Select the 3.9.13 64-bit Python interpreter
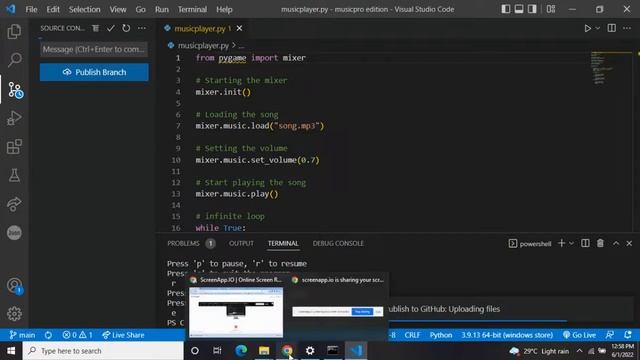Image resolution: width=640 pixels, height=360 pixels. (507, 335)
